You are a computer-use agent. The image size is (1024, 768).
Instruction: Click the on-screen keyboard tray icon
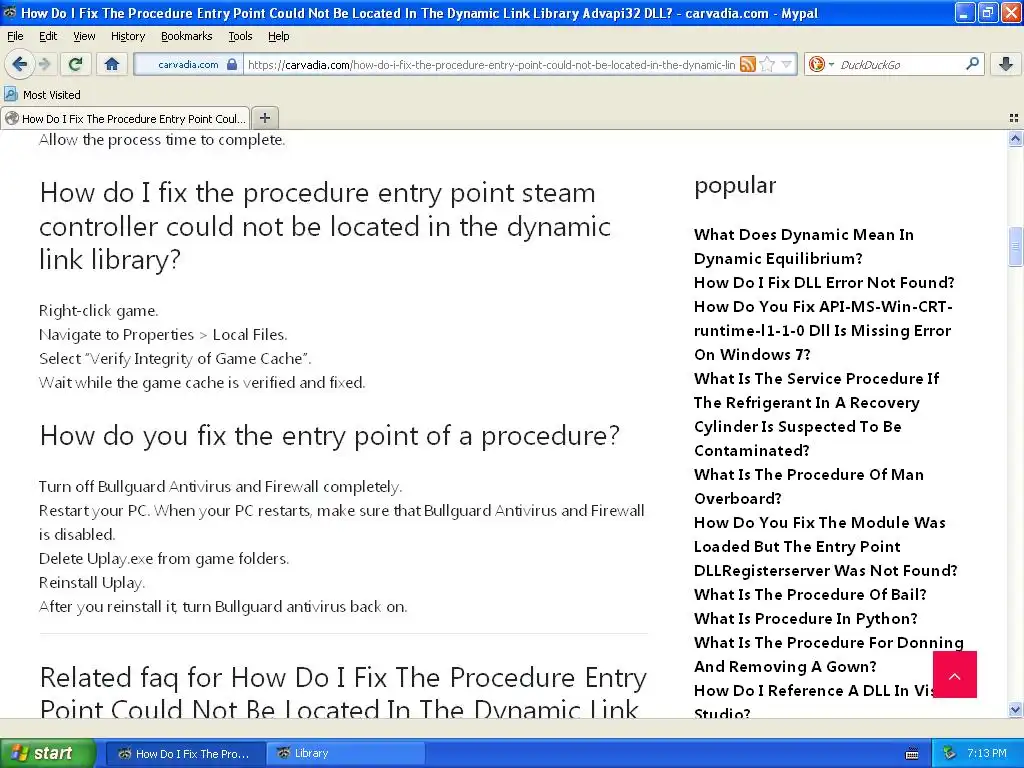click(x=912, y=754)
